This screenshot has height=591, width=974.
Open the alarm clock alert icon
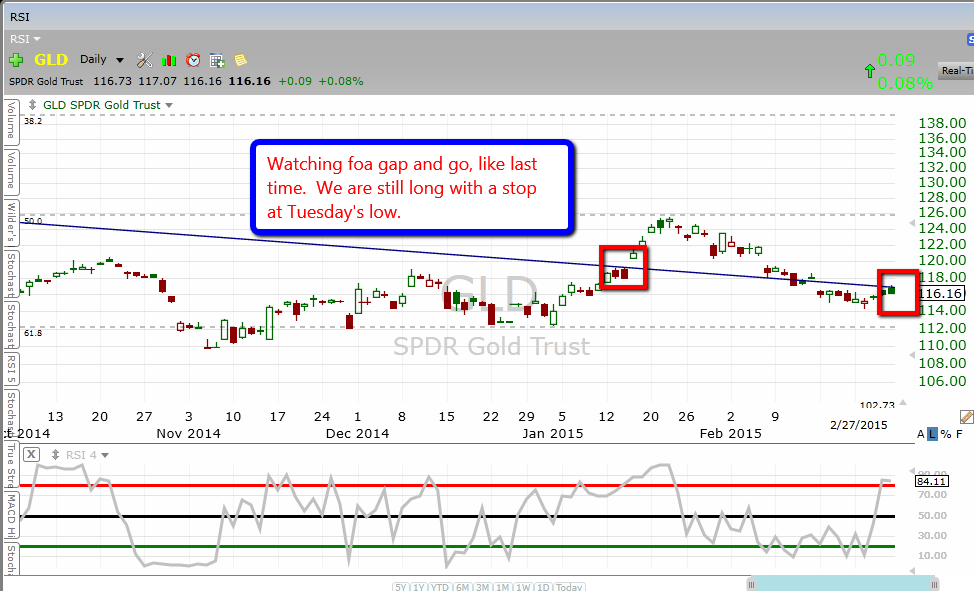pyautogui.click(x=193, y=60)
